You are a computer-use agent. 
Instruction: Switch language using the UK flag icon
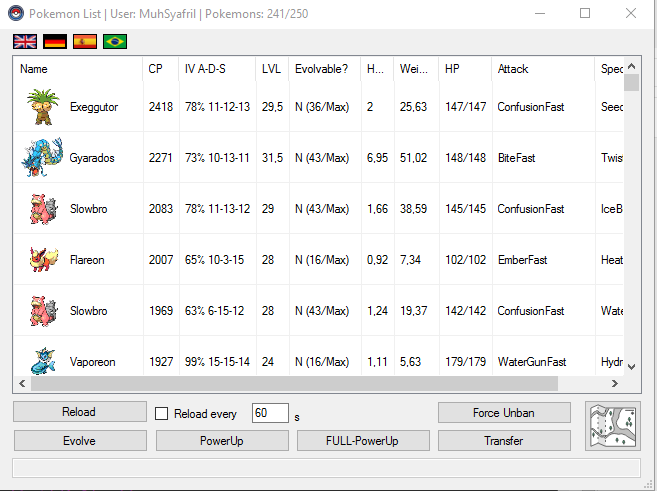tap(25, 41)
